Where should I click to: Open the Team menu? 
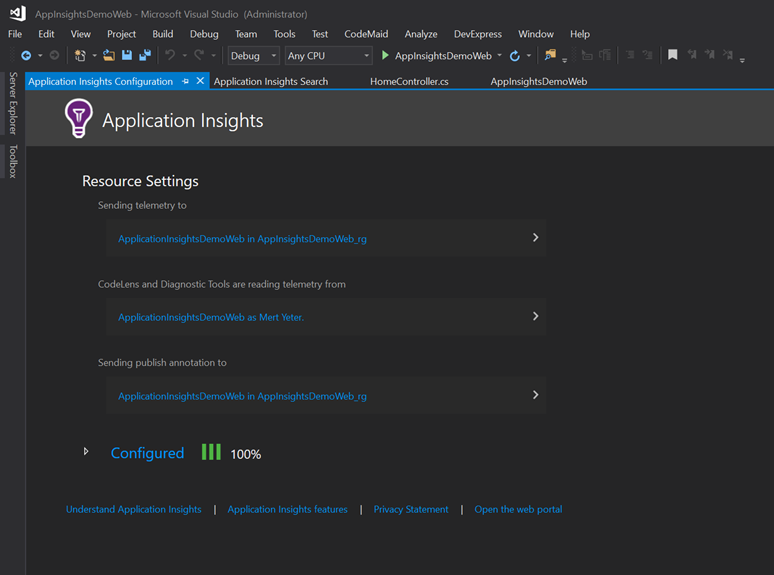point(246,34)
